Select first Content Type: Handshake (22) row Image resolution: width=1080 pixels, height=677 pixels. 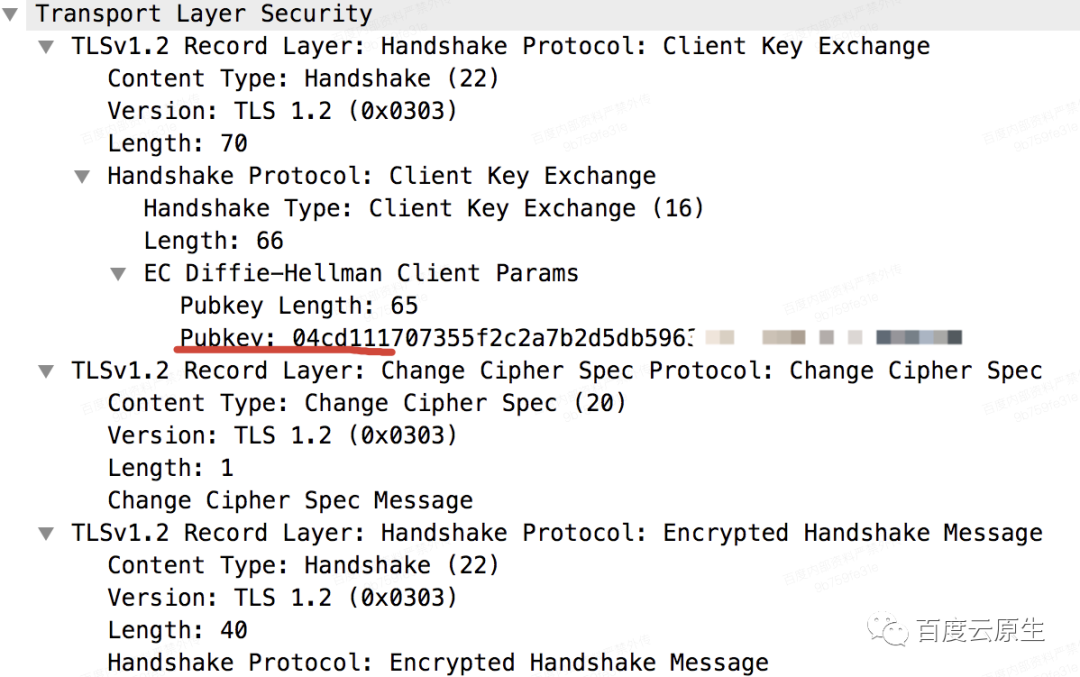point(303,79)
